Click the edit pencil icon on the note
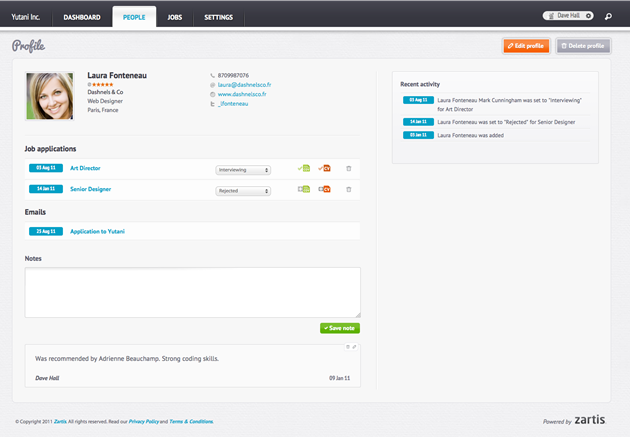Screen dimensions: 630x437 (355, 347)
